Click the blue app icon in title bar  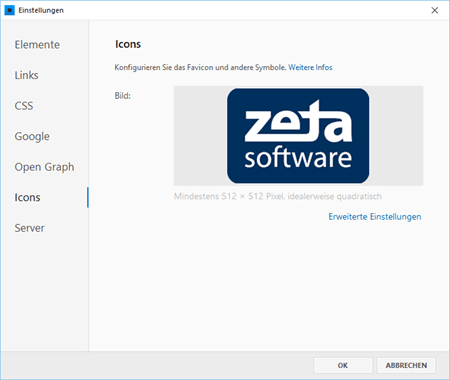tap(10, 10)
